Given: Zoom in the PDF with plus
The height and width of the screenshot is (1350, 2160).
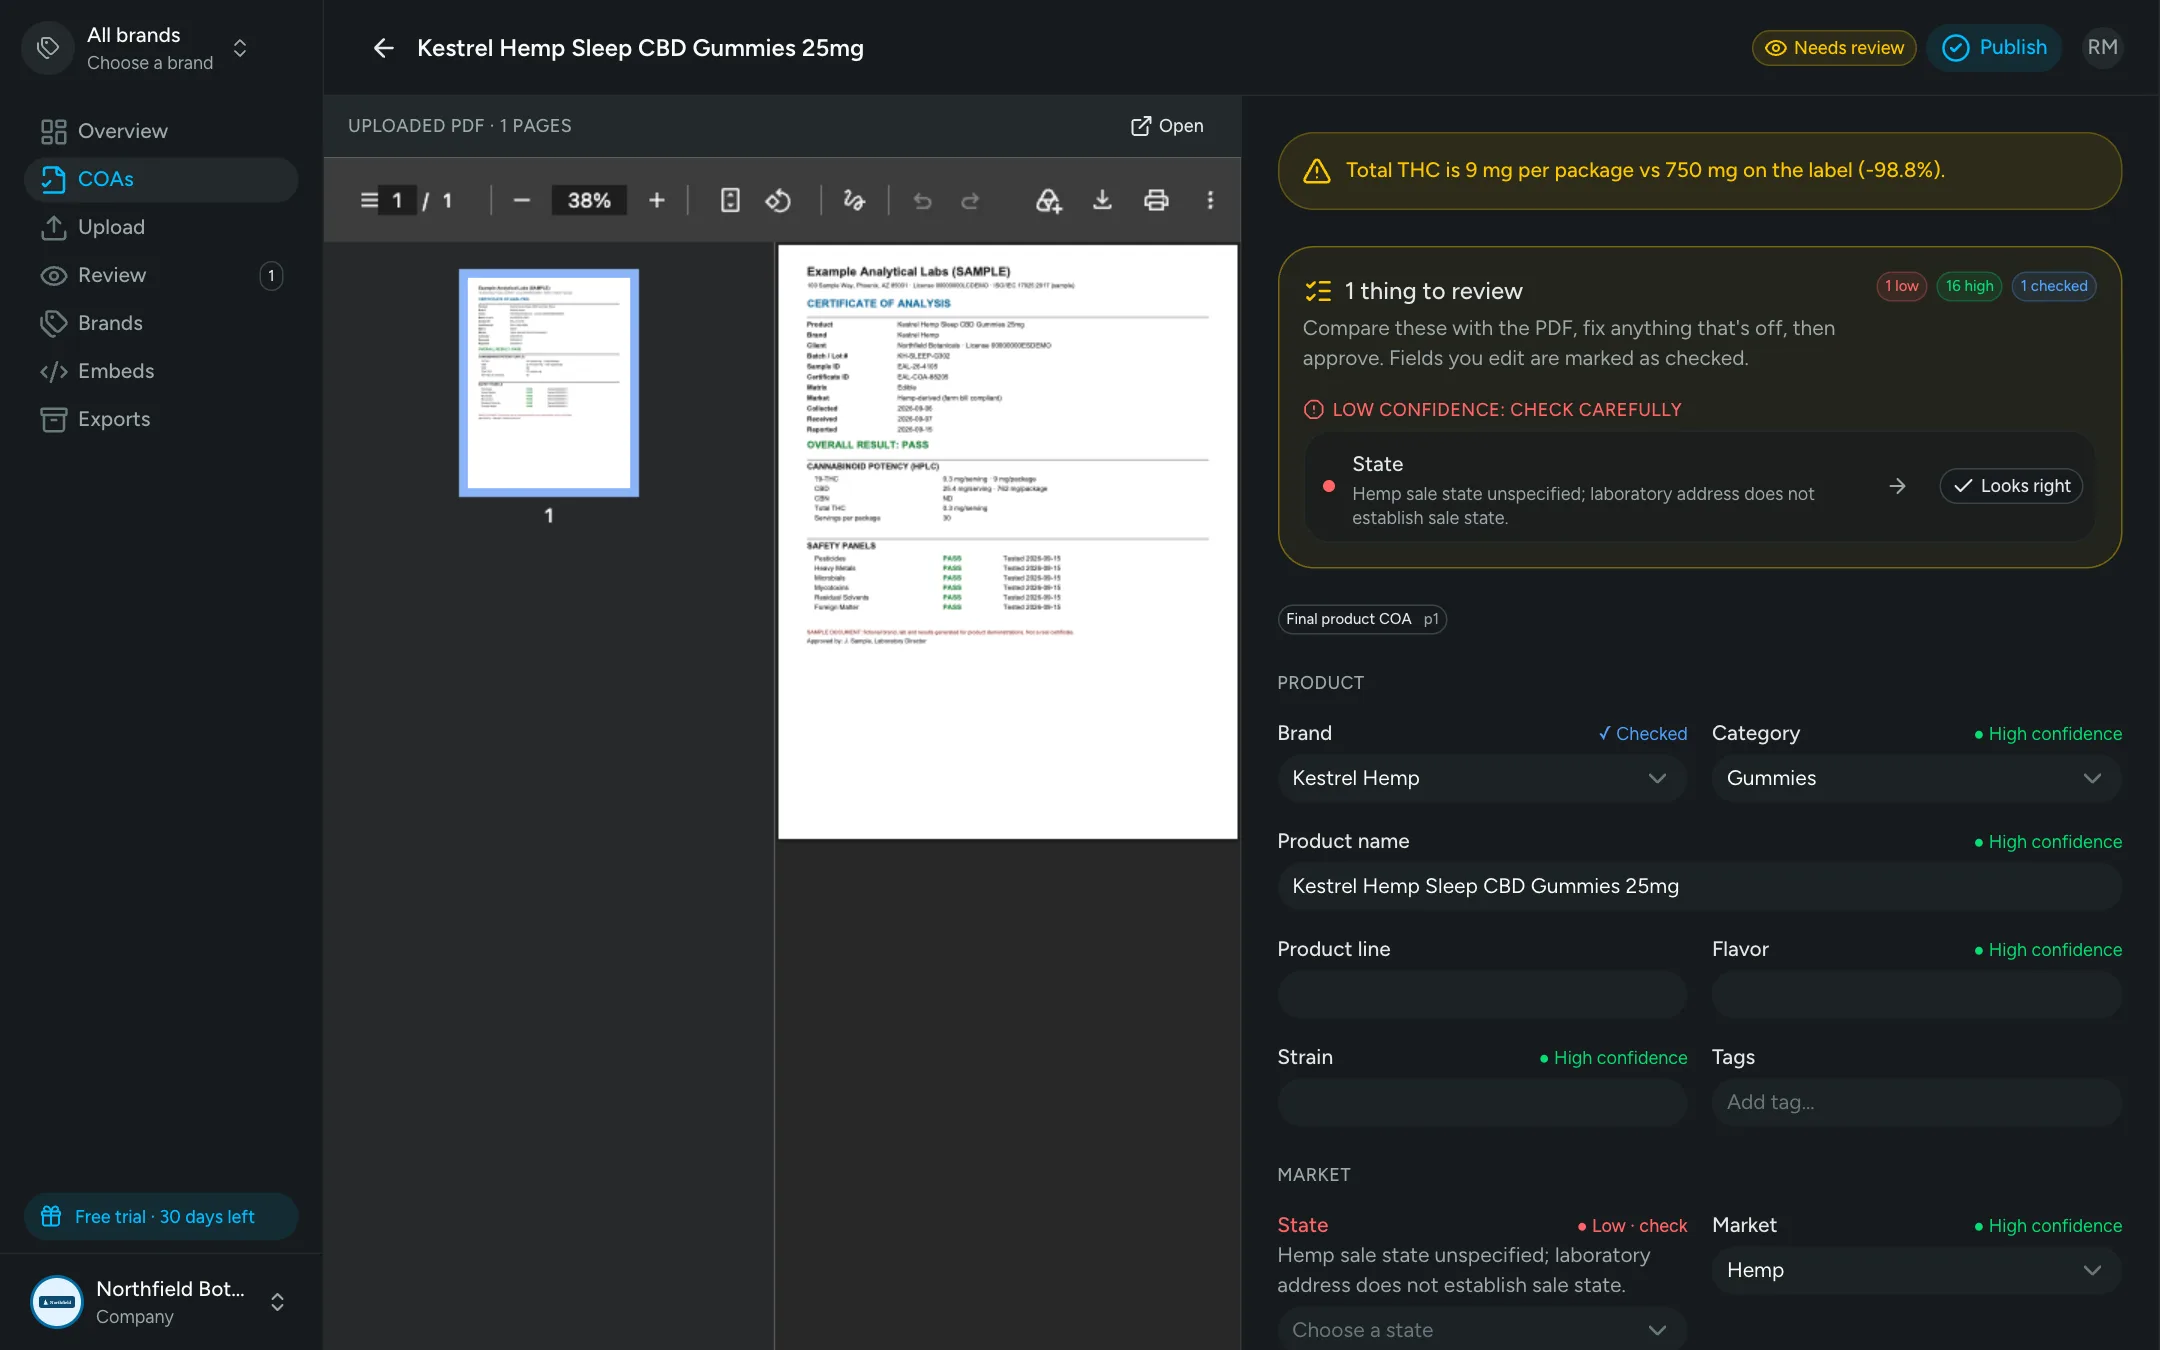Looking at the screenshot, I should click(657, 200).
